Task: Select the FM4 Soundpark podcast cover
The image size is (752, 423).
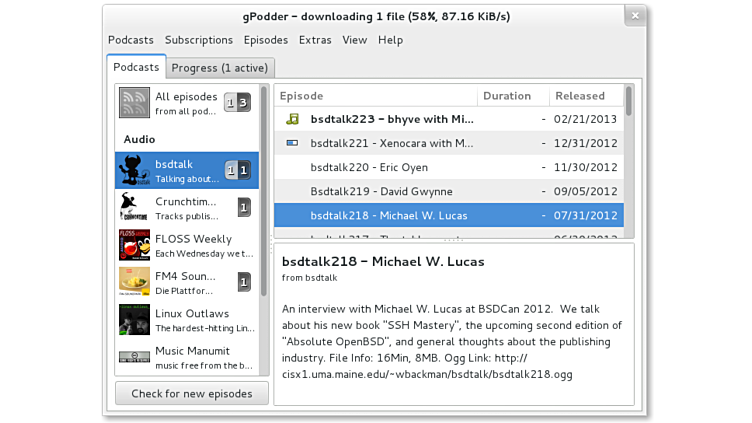Action: [x=135, y=282]
